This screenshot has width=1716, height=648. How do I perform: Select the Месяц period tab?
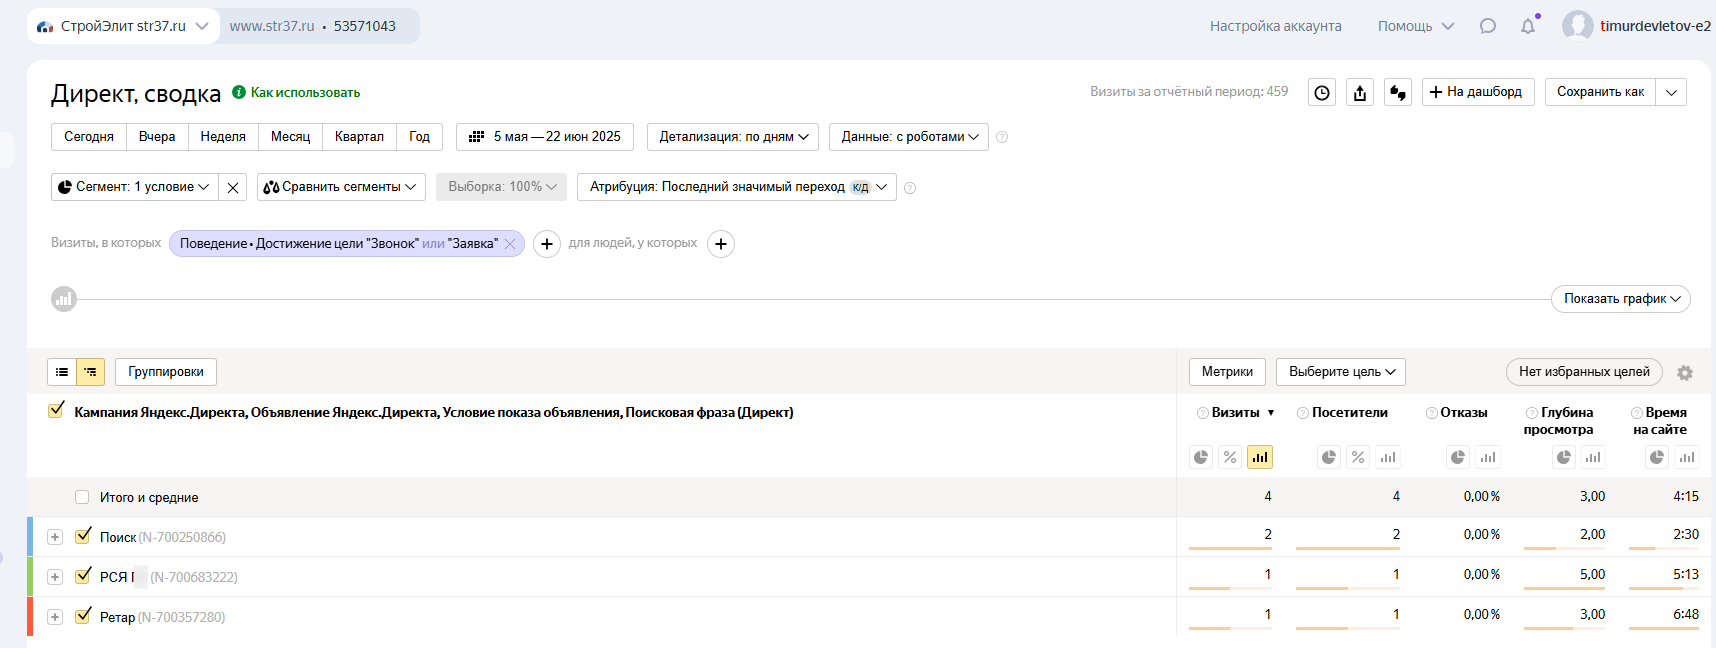tap(291, 137)
